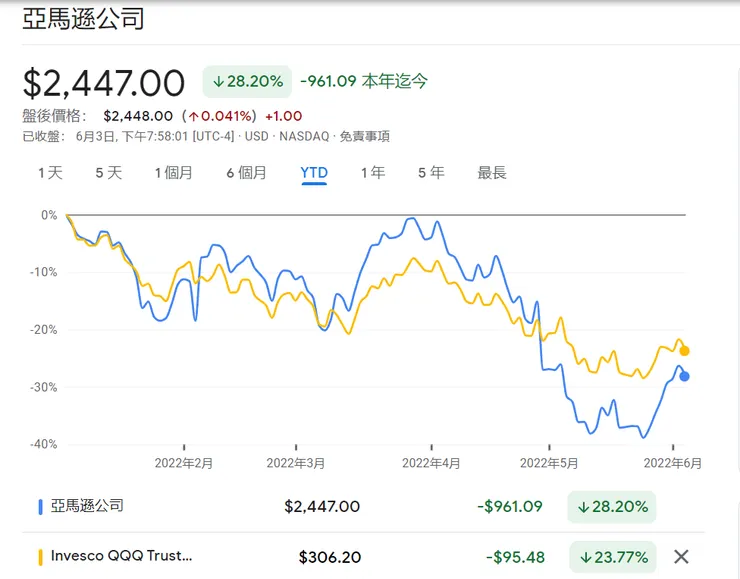Click the 已收盤 closing timestamp text
This screenshot has height=579, width=740.
pos(128,136)
